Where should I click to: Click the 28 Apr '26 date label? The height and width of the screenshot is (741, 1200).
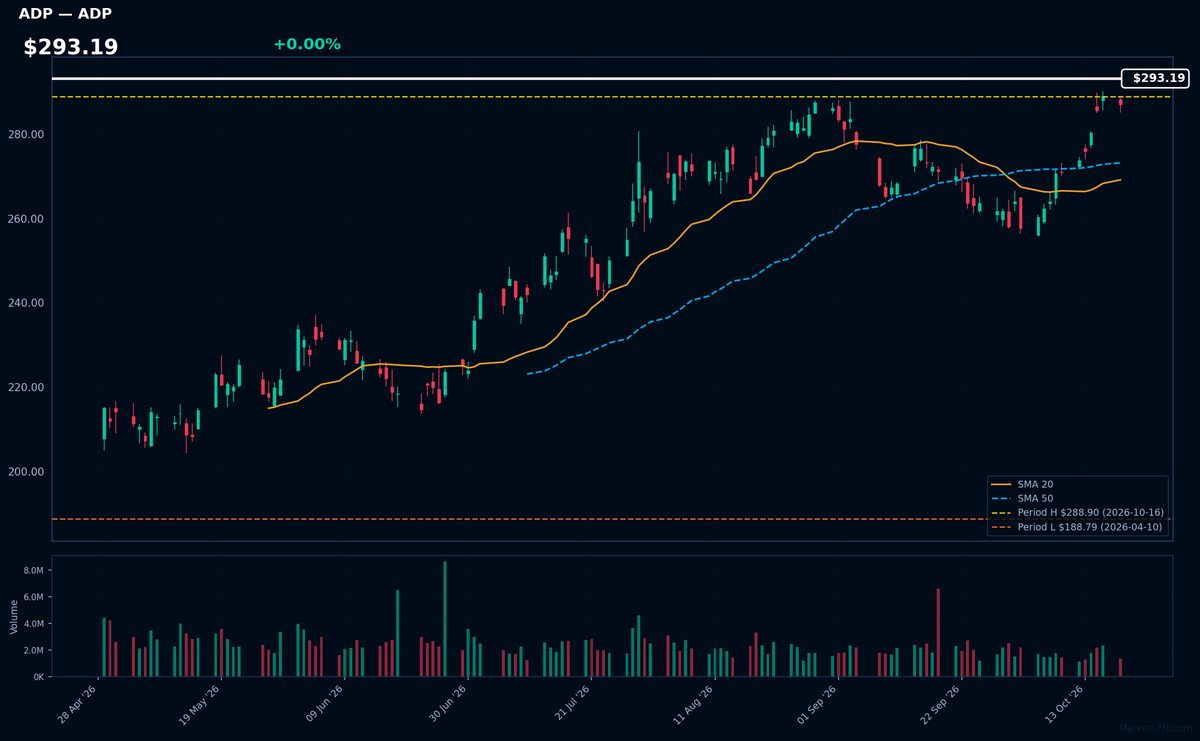[x=78, y=704]
